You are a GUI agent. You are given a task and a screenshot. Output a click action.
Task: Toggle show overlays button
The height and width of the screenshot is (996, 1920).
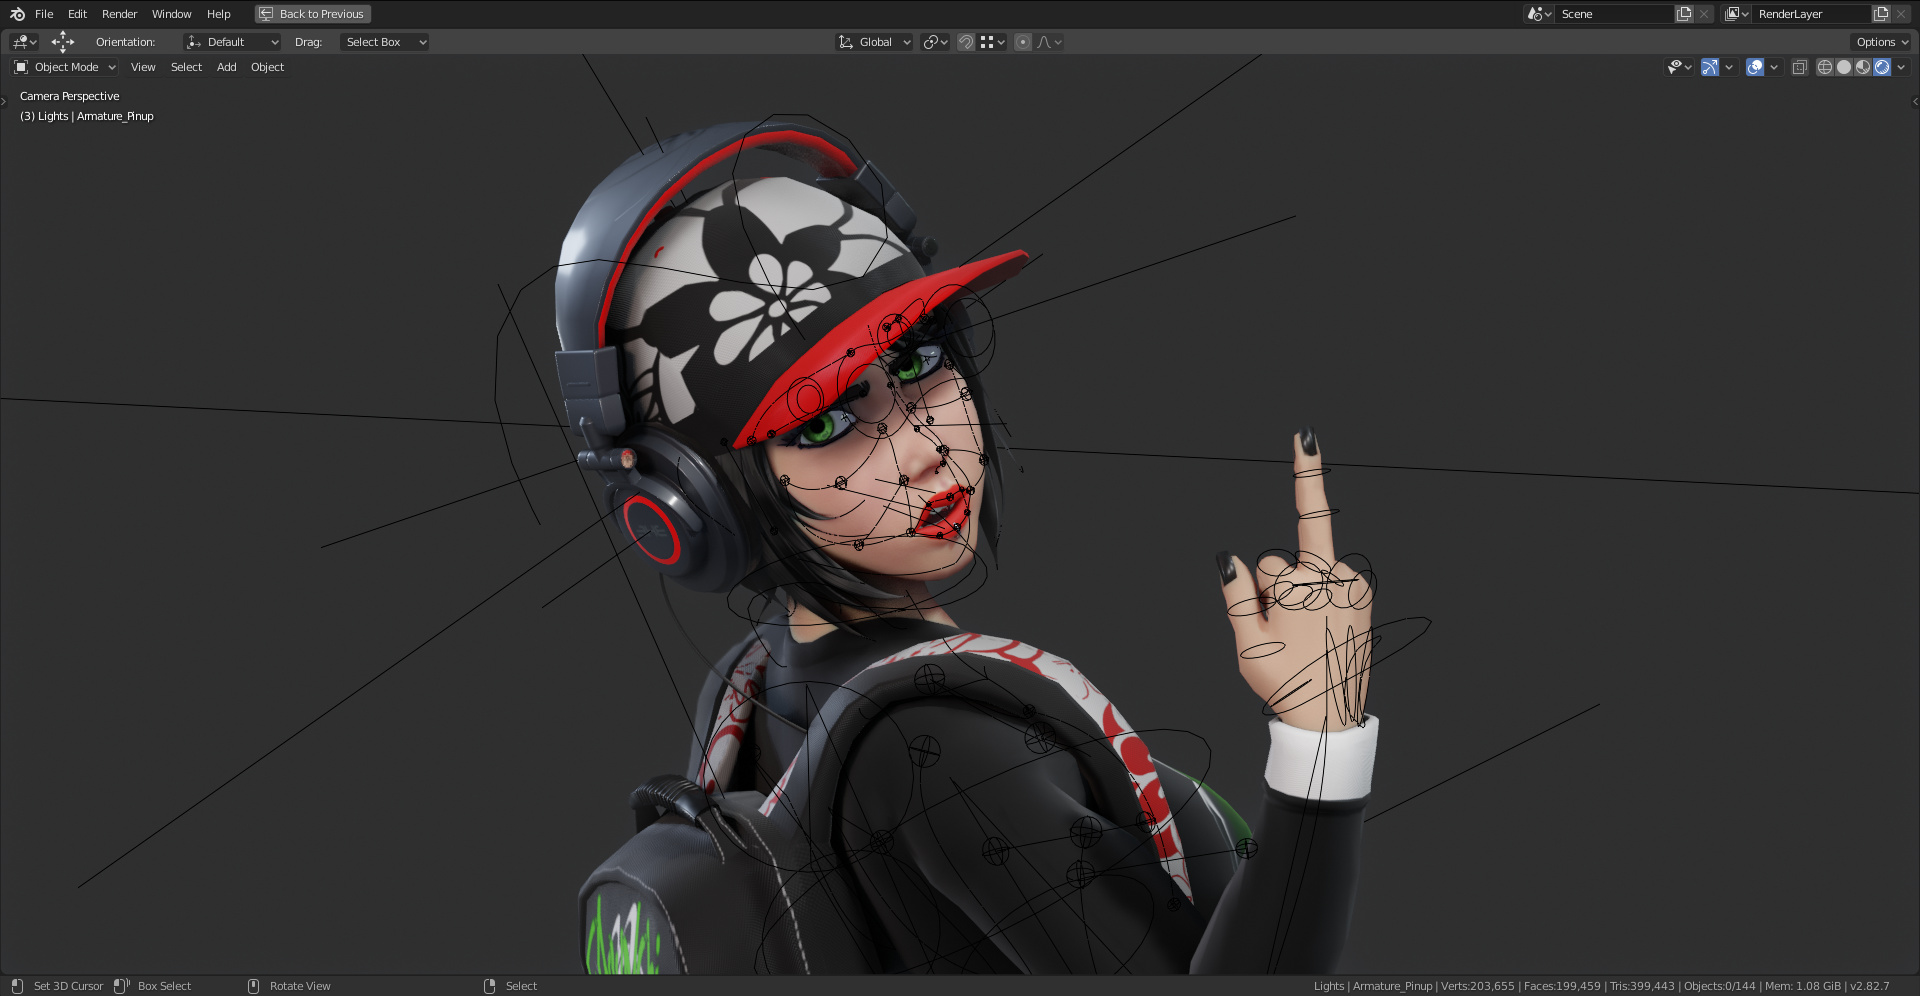(x=1755, y=67)
